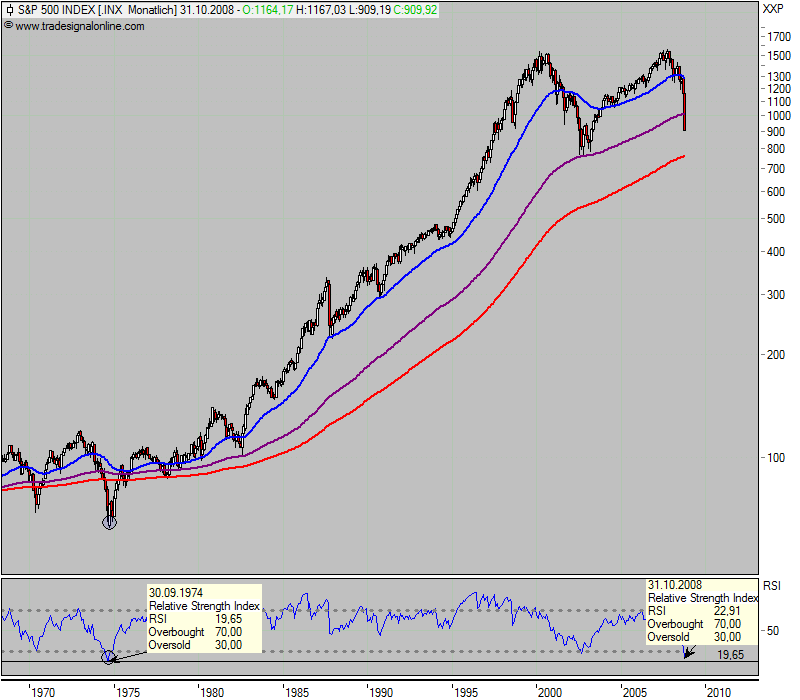800x700 pixels.
Task: Click the year 2000 market peak candles
Action: pyautogui.click(x=542, y=61)
